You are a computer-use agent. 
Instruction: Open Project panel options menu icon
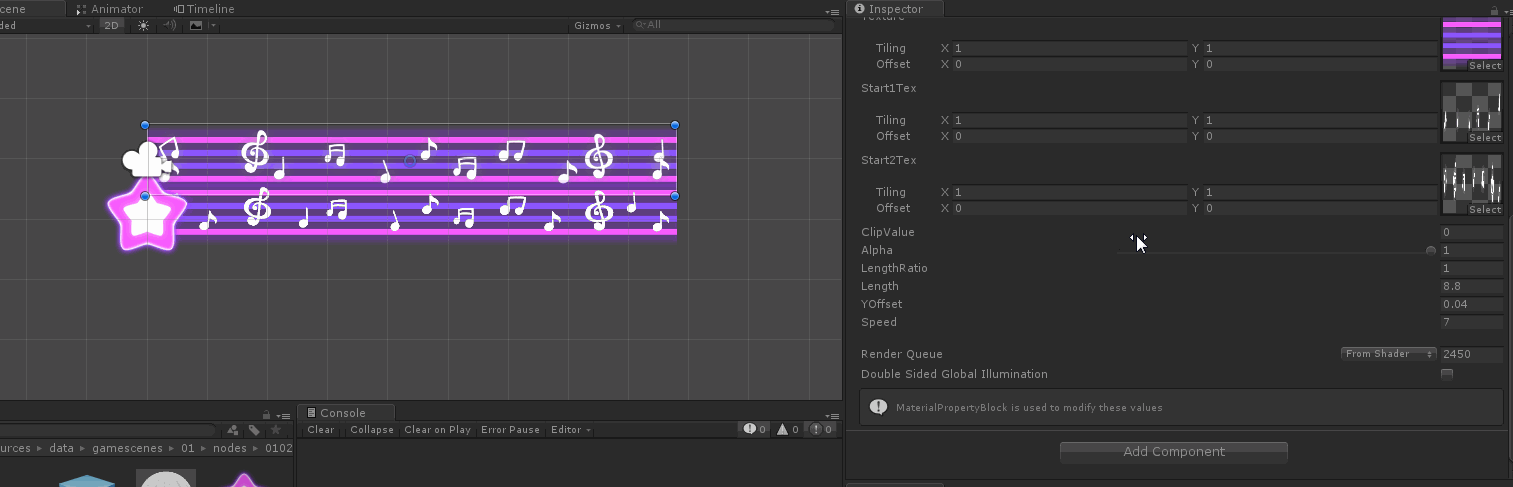click(x=283, y=415)
